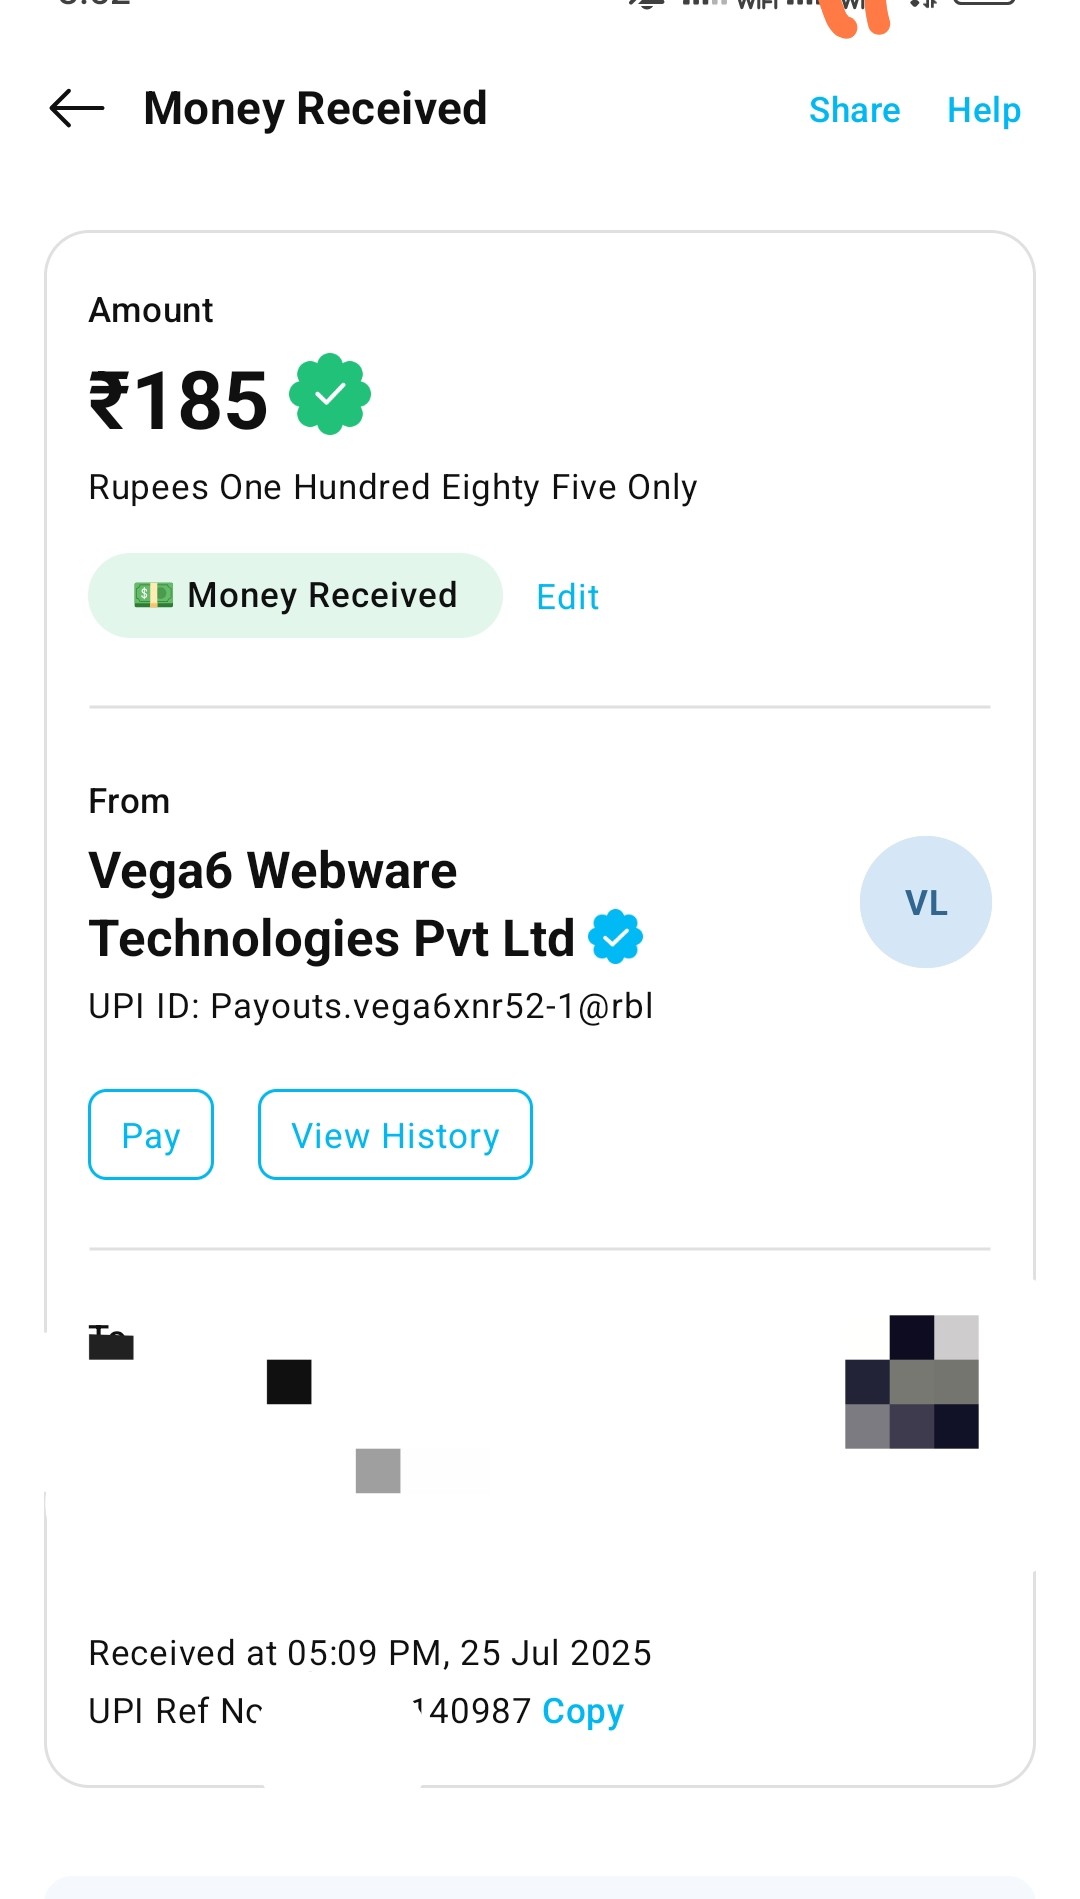
Task: Share this payment receipt
Action: (x=854, y=110)
